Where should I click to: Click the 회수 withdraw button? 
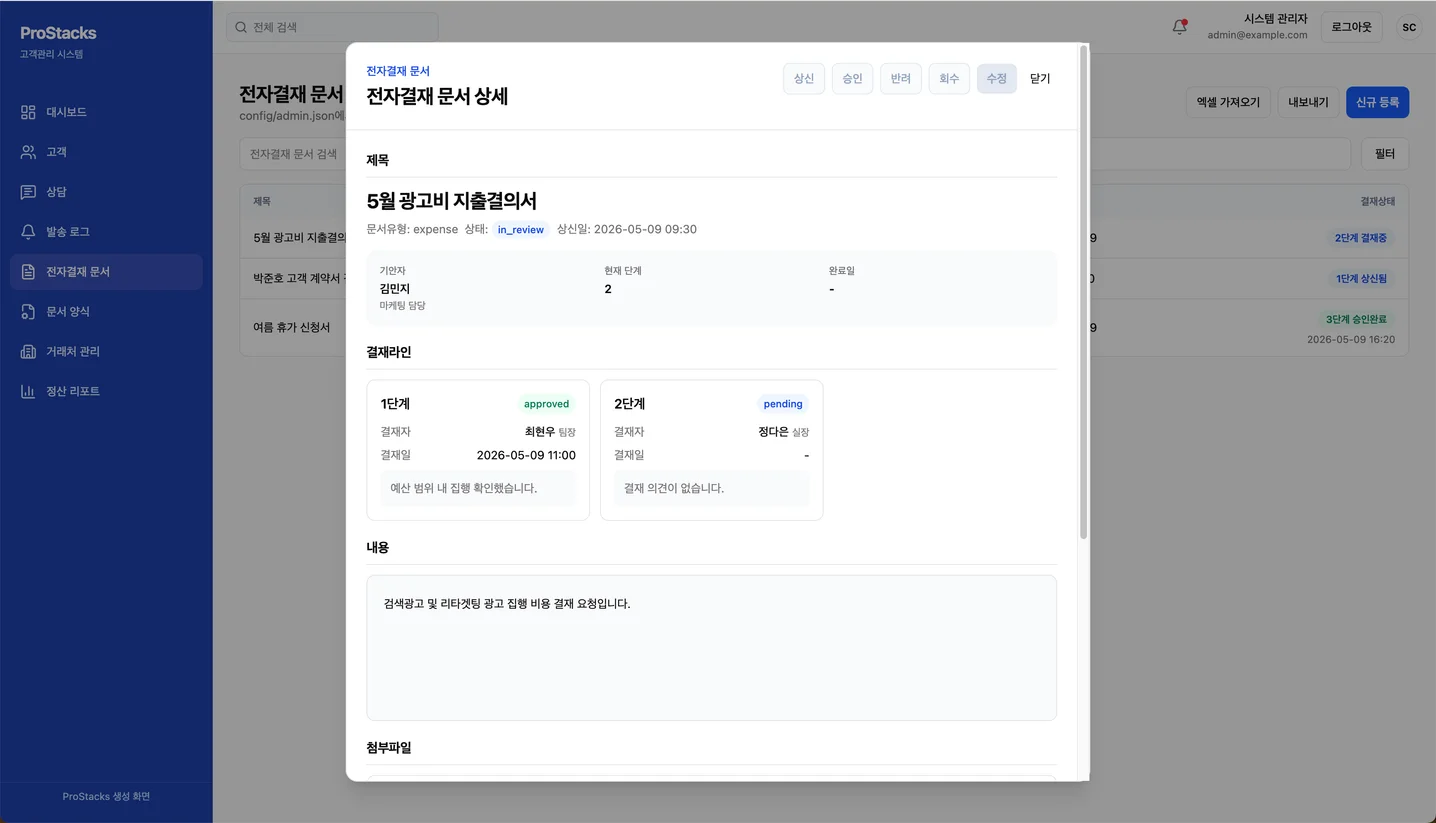949,79
